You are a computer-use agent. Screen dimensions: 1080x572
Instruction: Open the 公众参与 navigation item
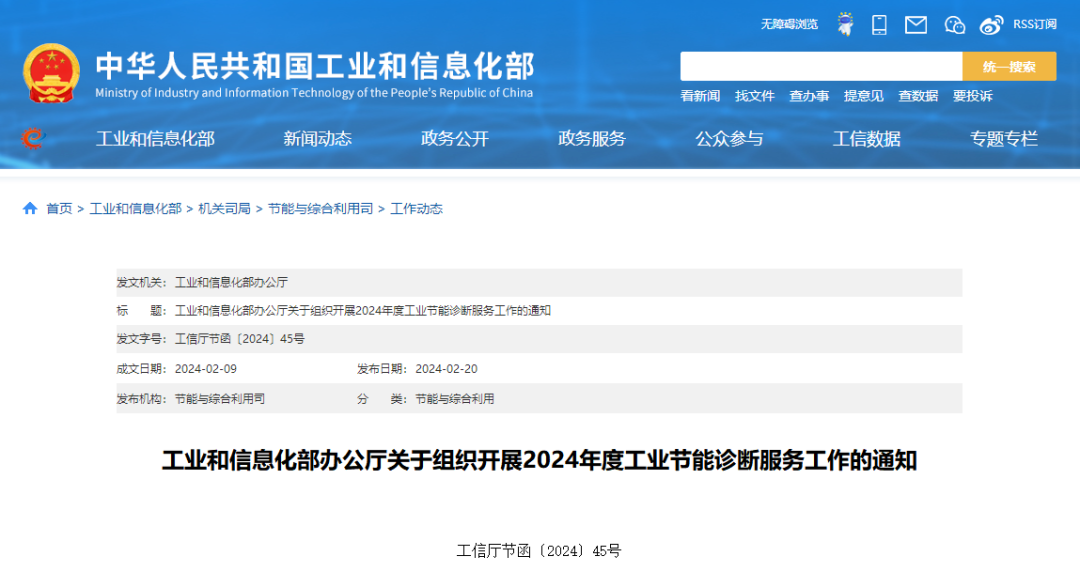click(729, 139)
